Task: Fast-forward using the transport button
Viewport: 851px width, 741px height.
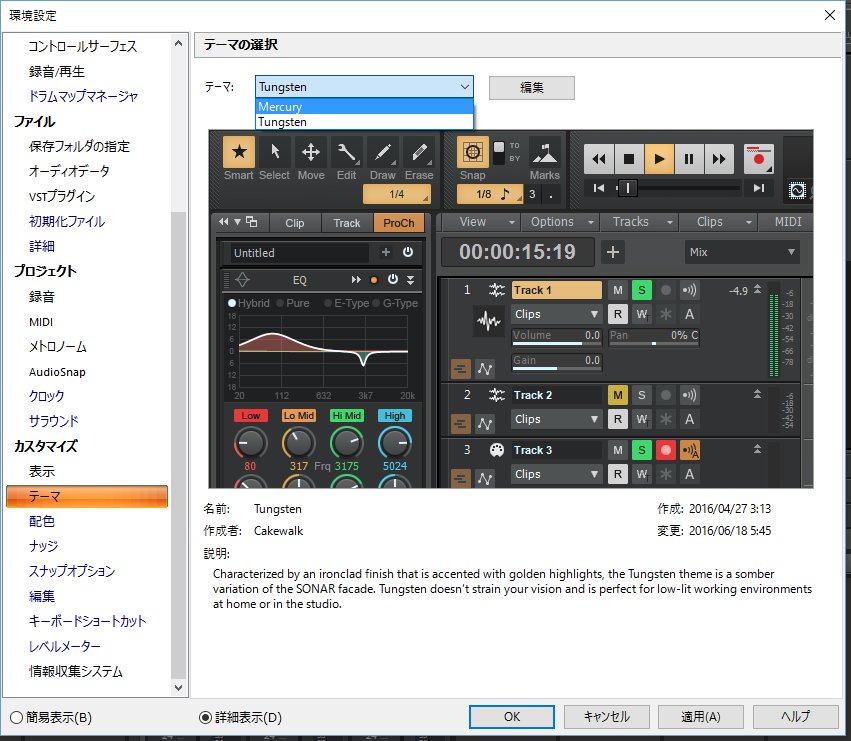Action: tap(719, 159)
